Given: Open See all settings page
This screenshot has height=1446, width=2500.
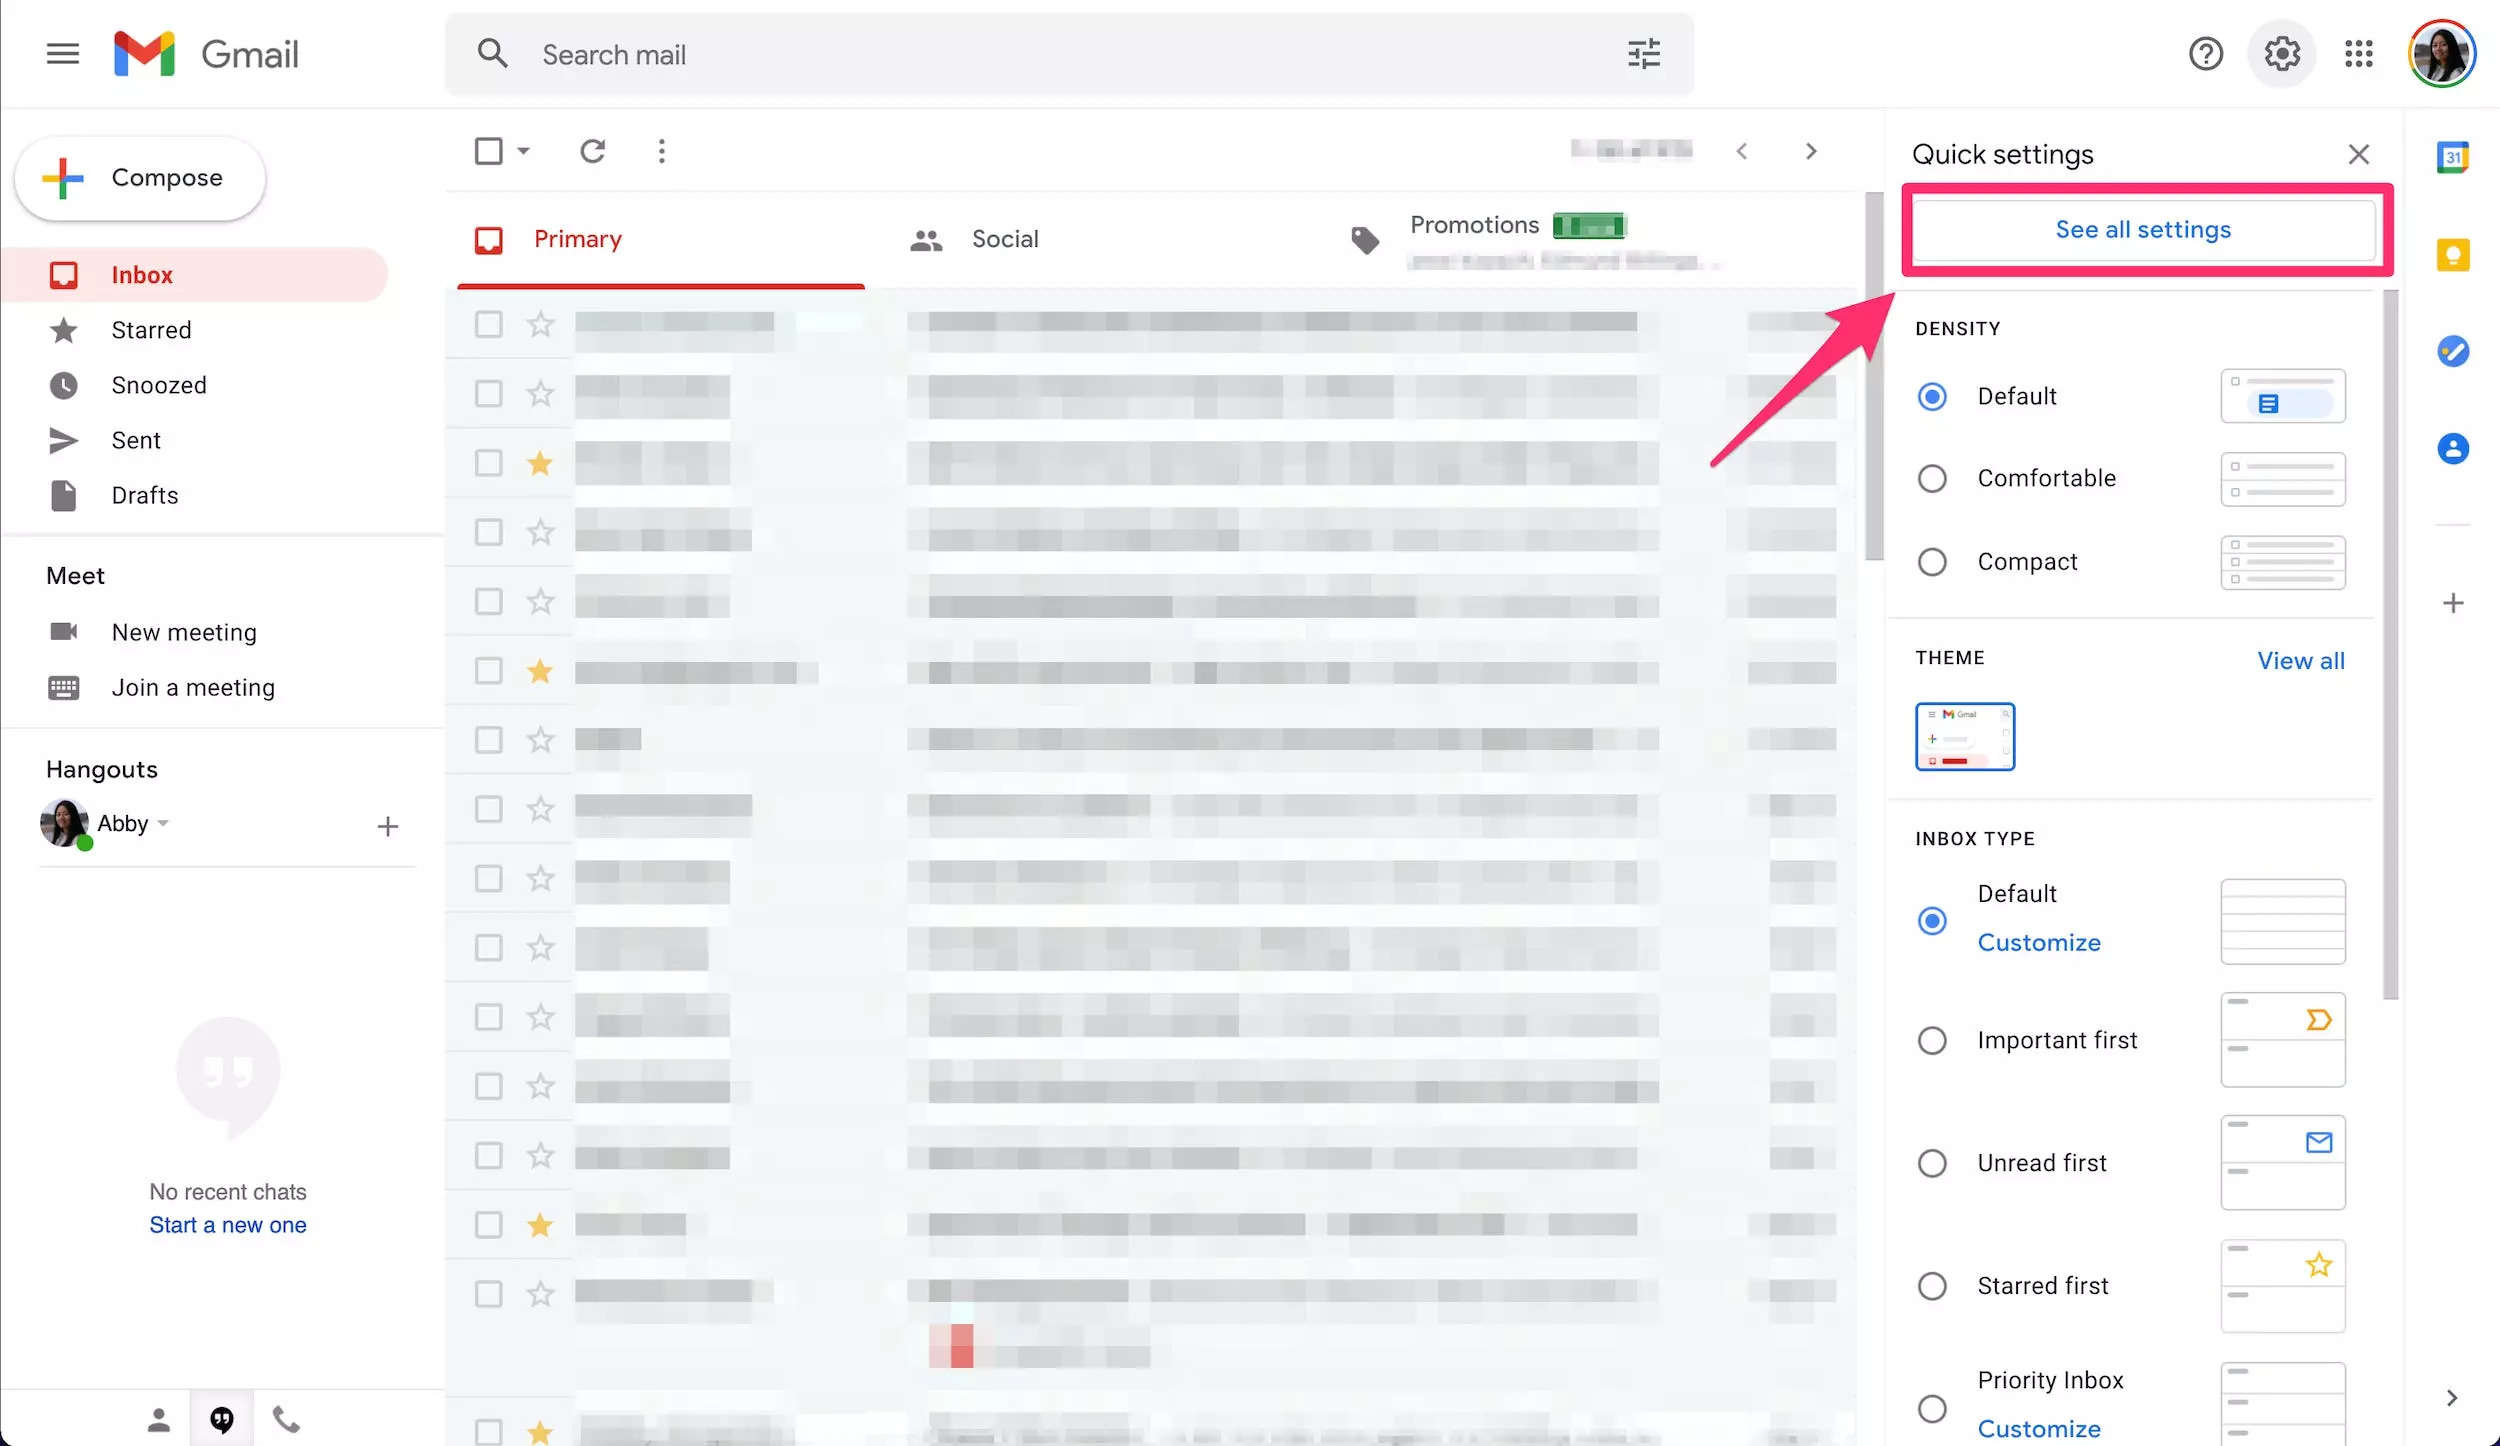Looking at the screenshot, I should coord(2142,229).
